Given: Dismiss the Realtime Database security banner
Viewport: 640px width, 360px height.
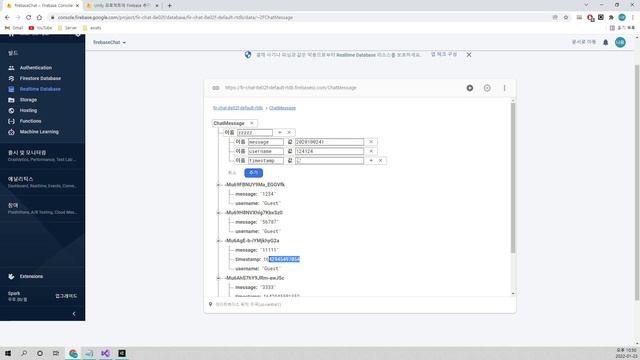Looking at the screenshot, I should coord(469,55).
